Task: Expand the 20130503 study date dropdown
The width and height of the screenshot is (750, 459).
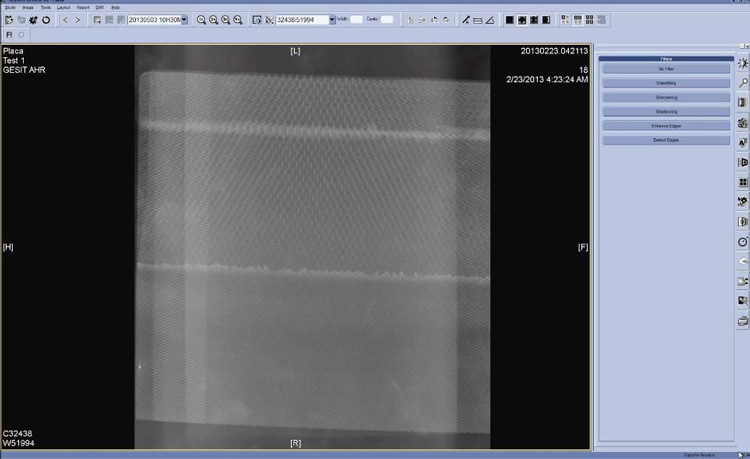Action: click(x=185, y=20)
